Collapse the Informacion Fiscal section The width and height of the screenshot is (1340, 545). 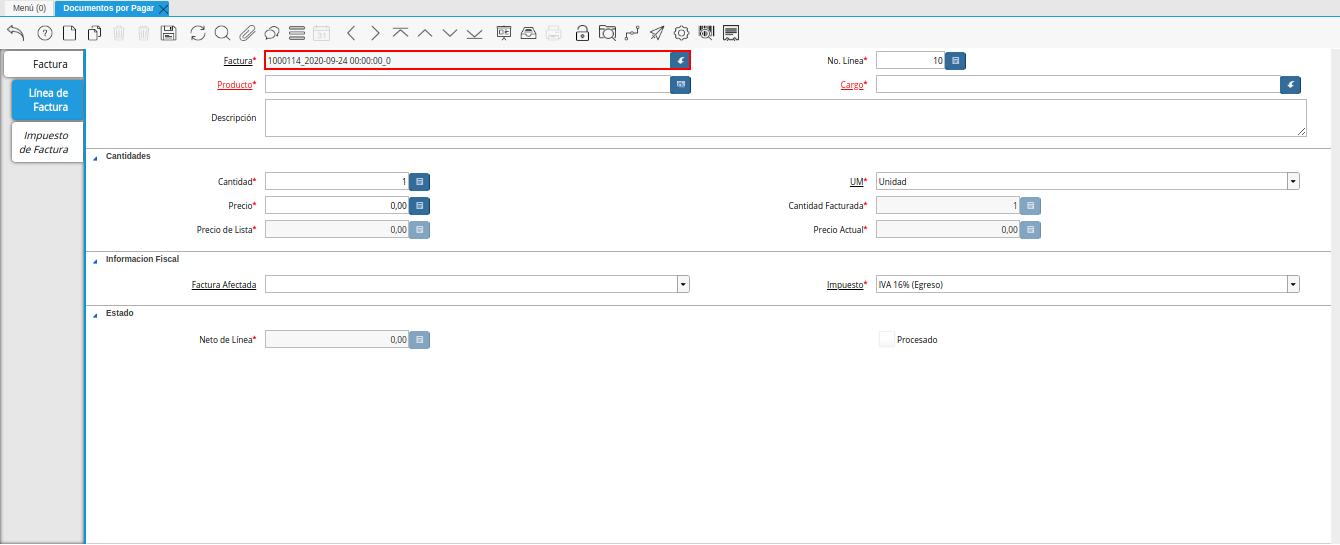pyautogui.click(x=96, y=260)
